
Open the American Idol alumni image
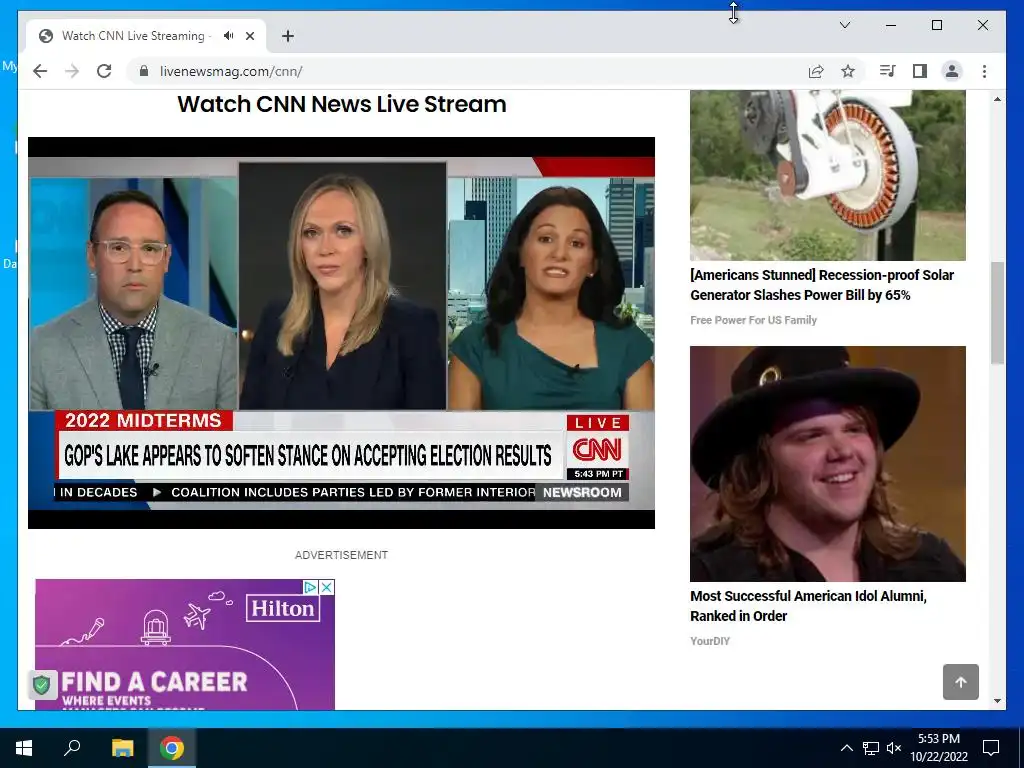(x=827, y=464)
